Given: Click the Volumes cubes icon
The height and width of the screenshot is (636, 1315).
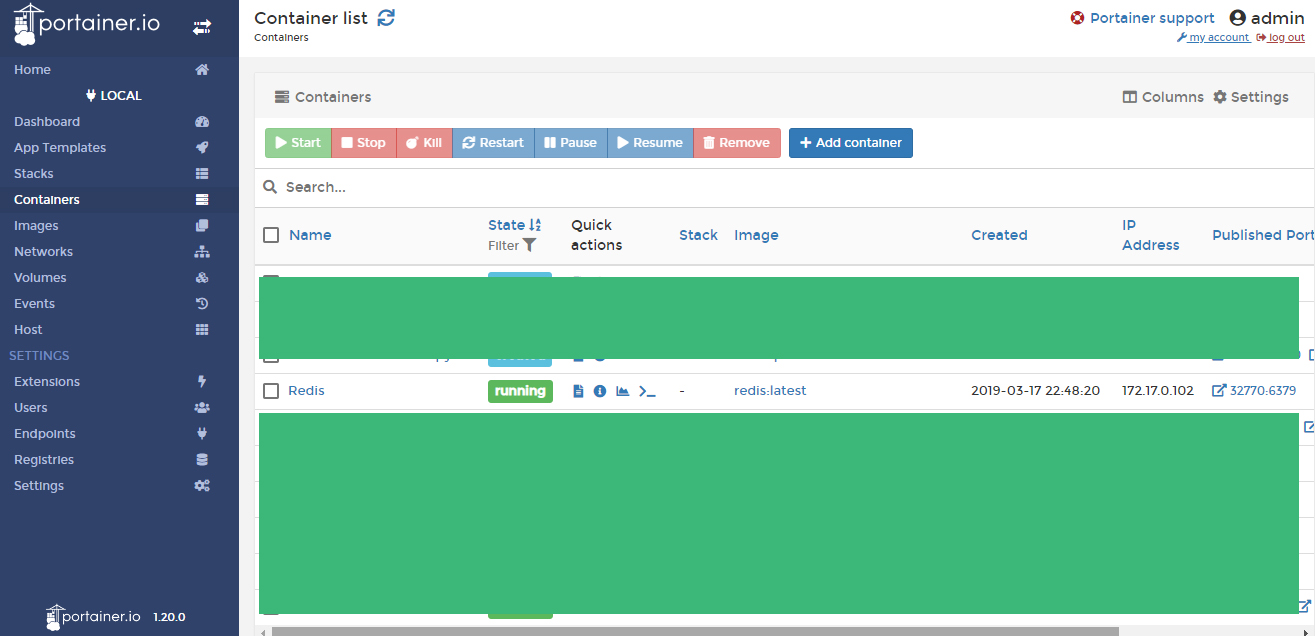Looking at the screenshot, I should (x=202, y=278).
